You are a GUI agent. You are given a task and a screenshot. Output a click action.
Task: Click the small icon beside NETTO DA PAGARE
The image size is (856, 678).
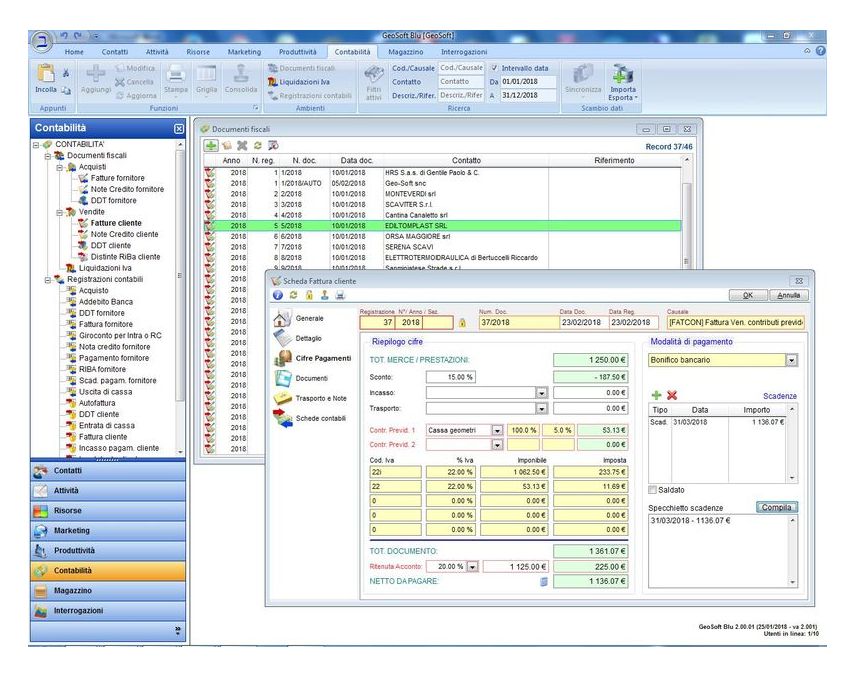pyautogui.click(x=544, y=582)
